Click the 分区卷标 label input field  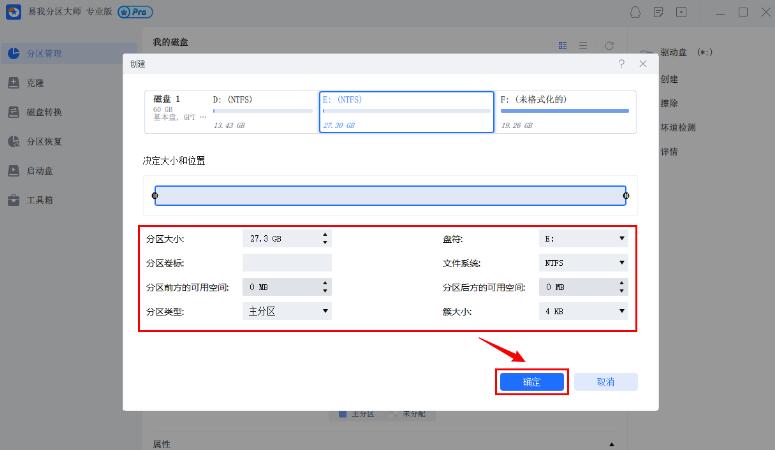[x=287, y=263]
